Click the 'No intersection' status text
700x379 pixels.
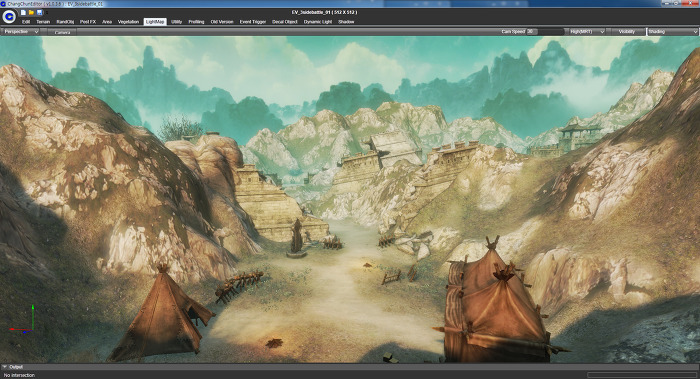click(x=19, y=375)
